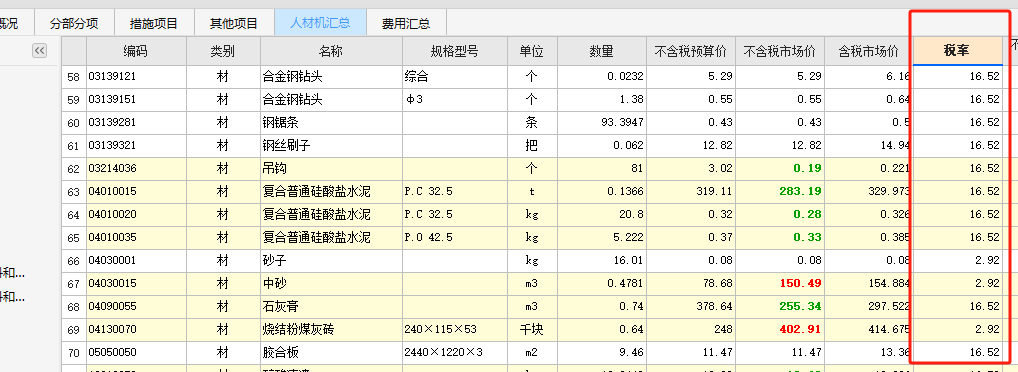This screenshot has height=372, width=1018.
Task: Click the 含税市场价 column header
Action: point(869,51)
